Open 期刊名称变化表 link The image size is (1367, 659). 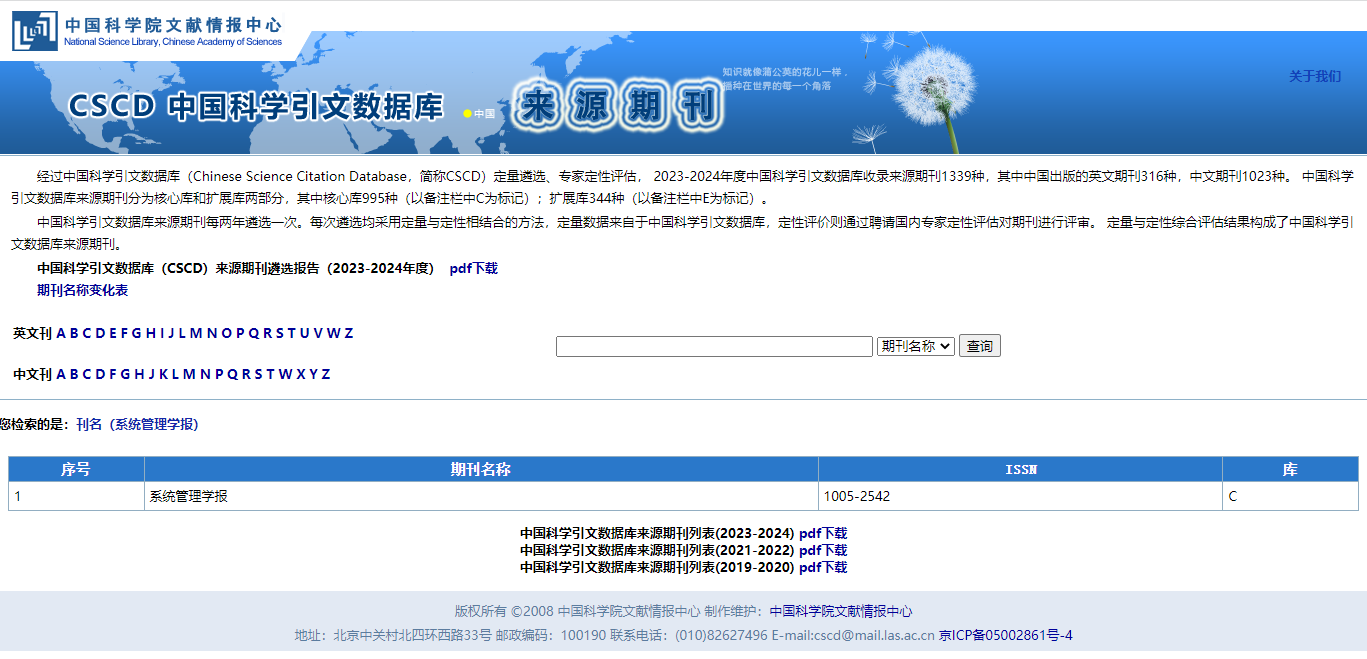[82, 290]
